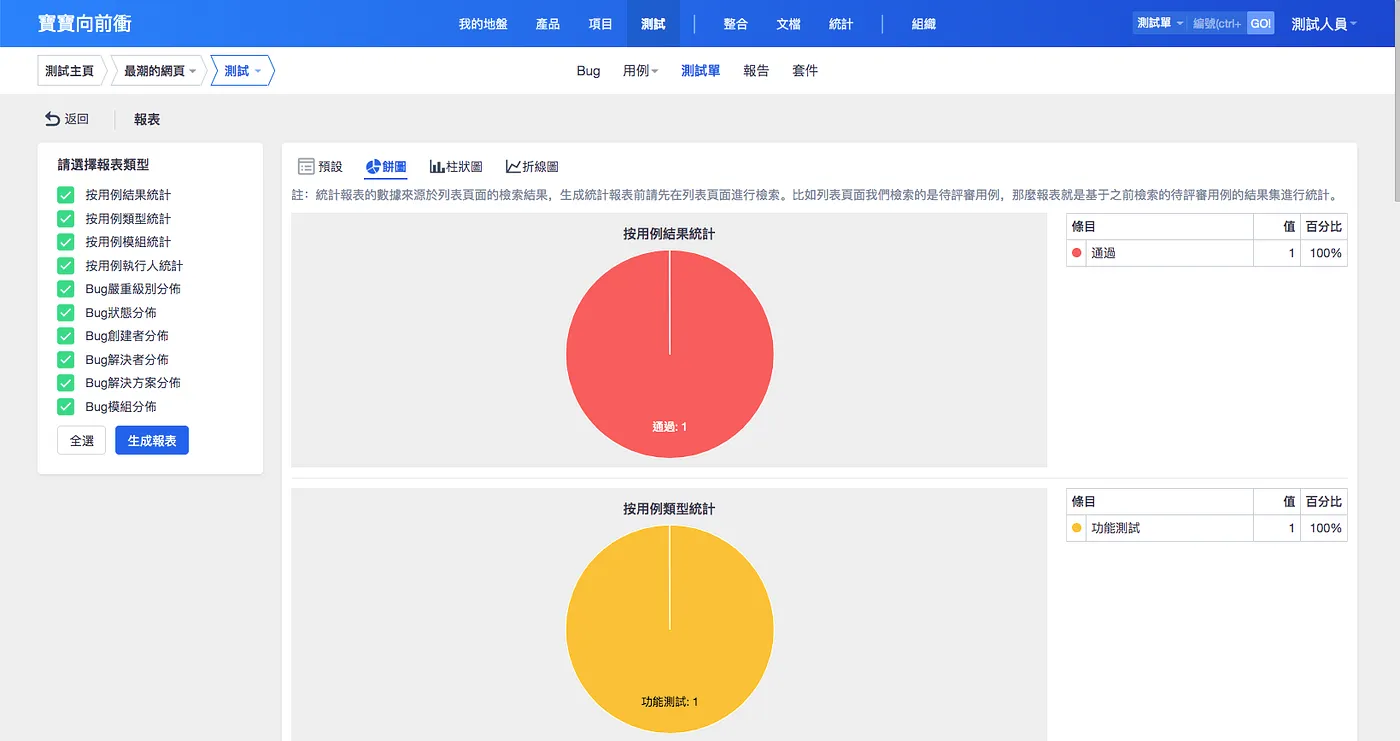Uncheck Bug創建者分佈
Image resolution: width=1400 pixels, height=741 pixels.
pos(66,336)
